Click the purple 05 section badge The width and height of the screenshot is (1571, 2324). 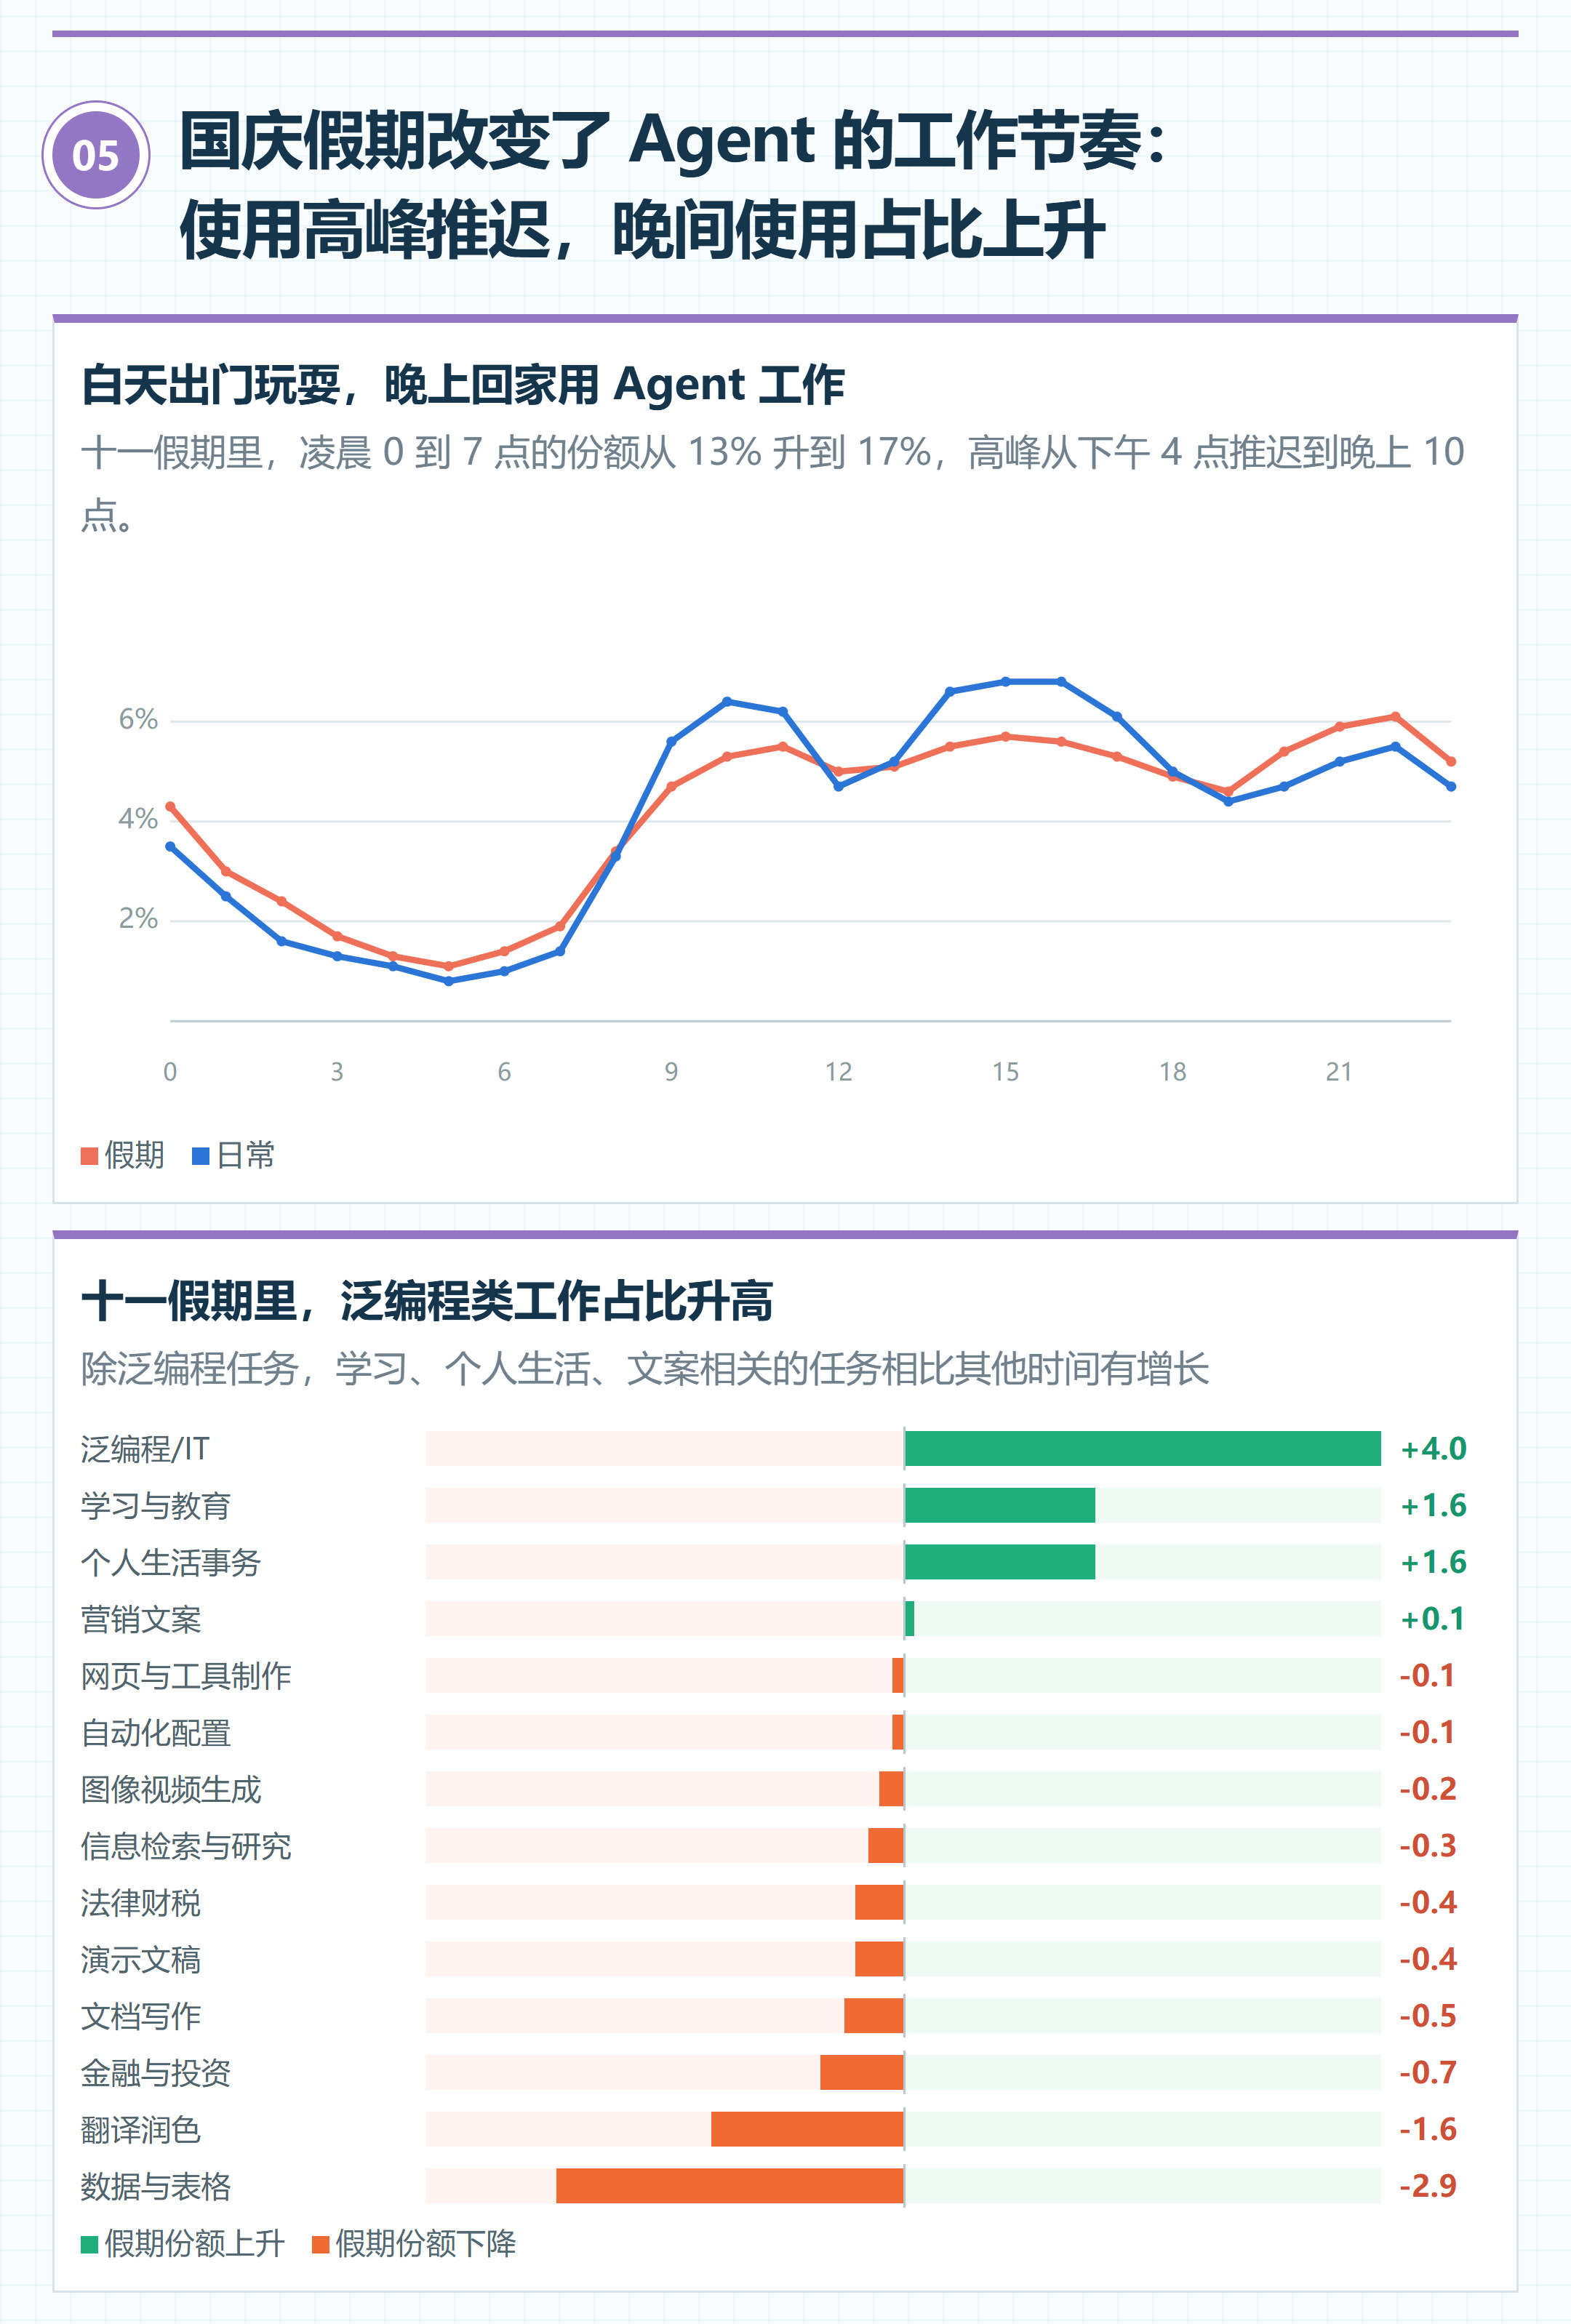click(x=96, y=155)
